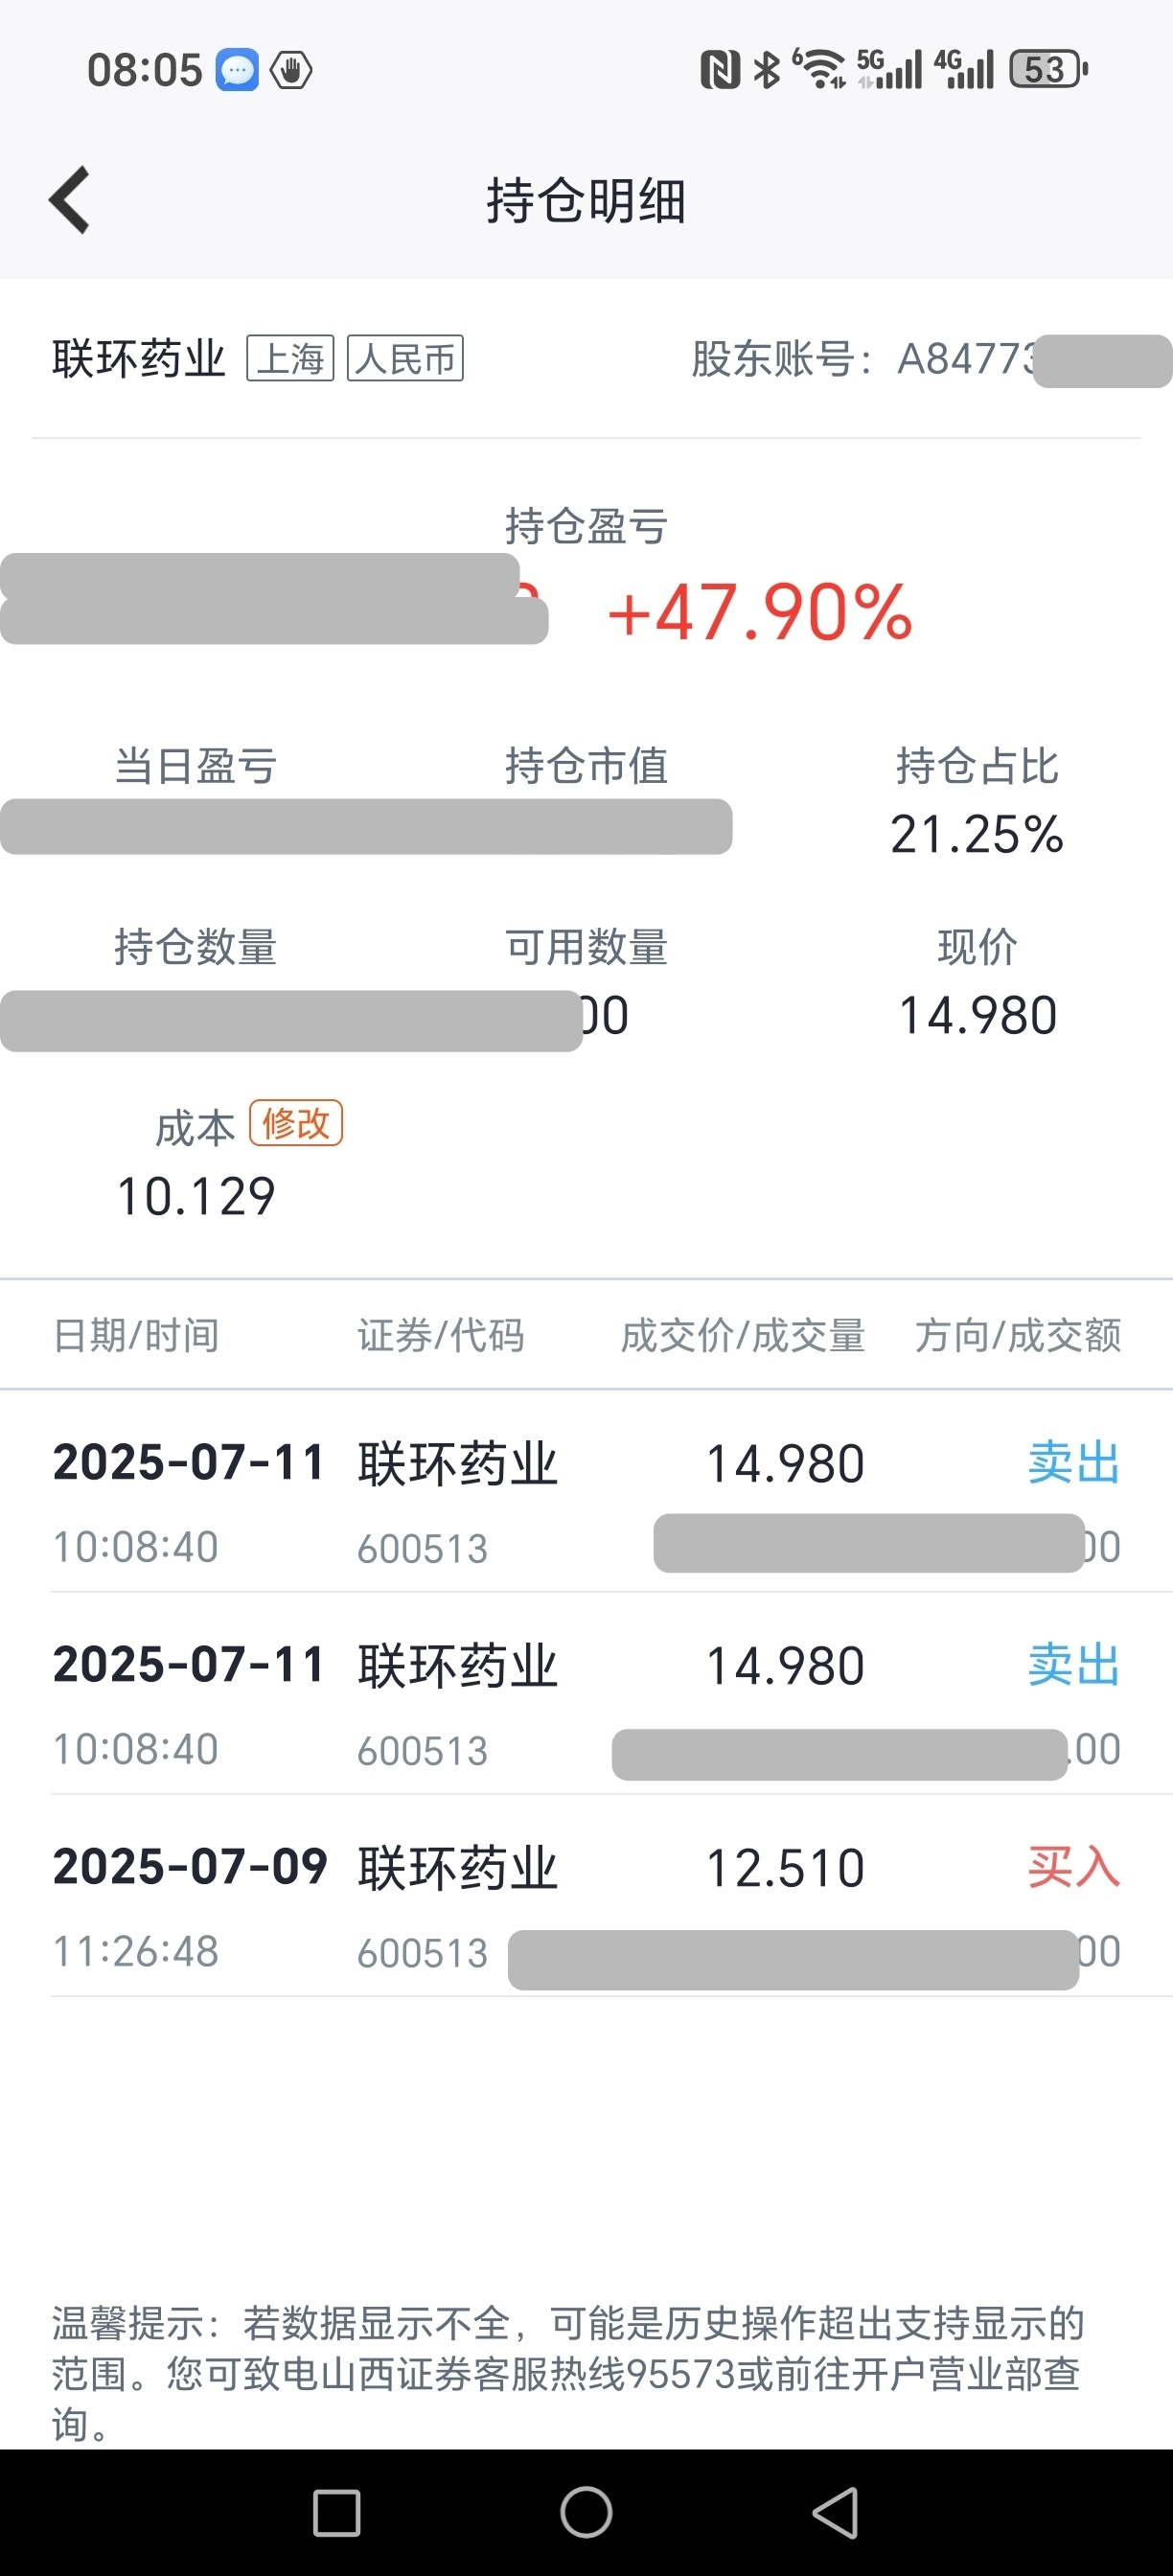Tap the 现价 14.980 value
Viewport: 1173px width, 2576px height.
(977, 1016)
